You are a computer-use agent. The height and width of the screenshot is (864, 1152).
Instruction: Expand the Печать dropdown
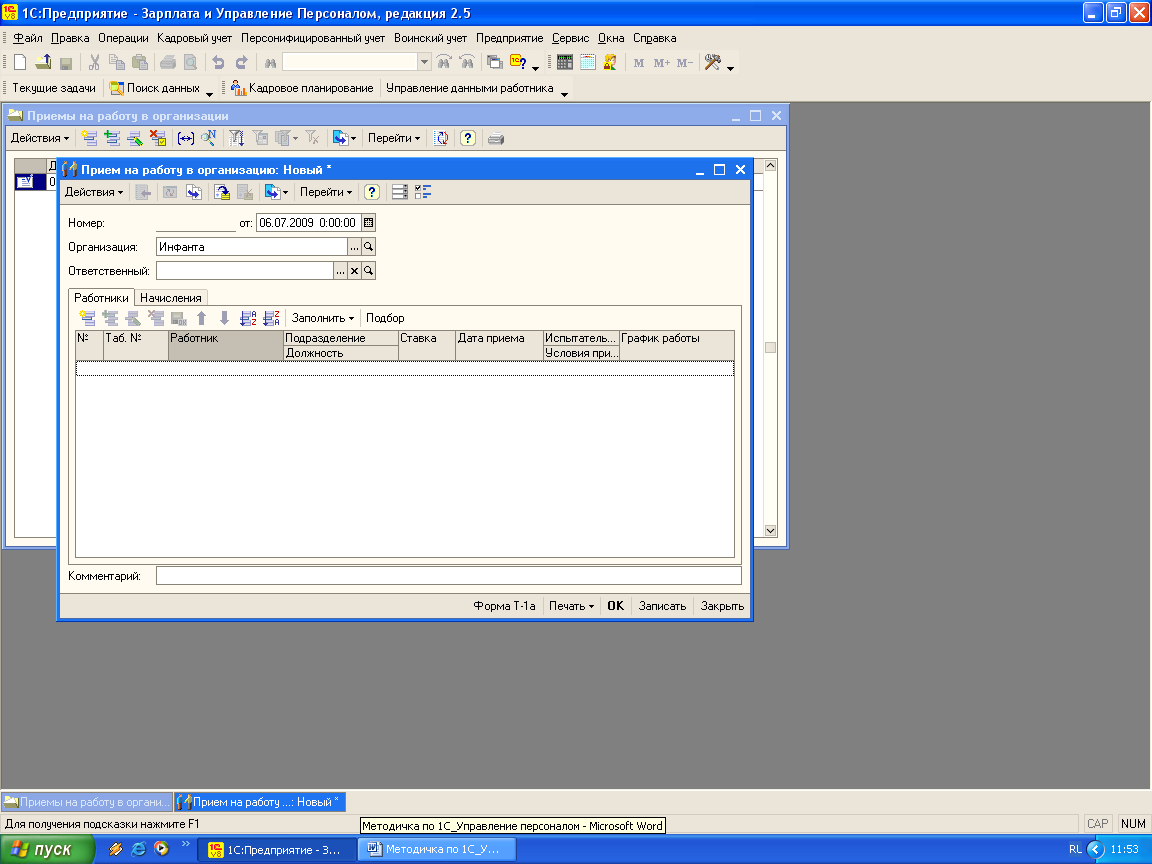click(x=572, y=606)
